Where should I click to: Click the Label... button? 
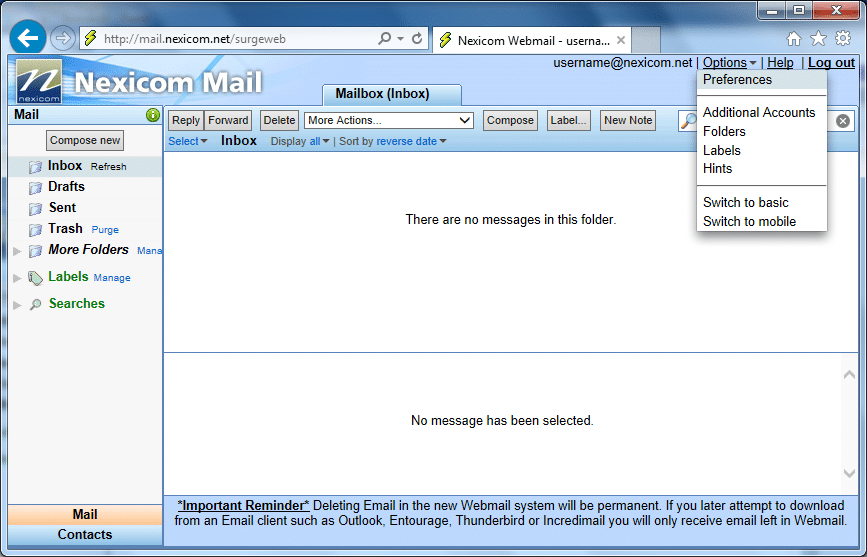[x=568, y=120]
